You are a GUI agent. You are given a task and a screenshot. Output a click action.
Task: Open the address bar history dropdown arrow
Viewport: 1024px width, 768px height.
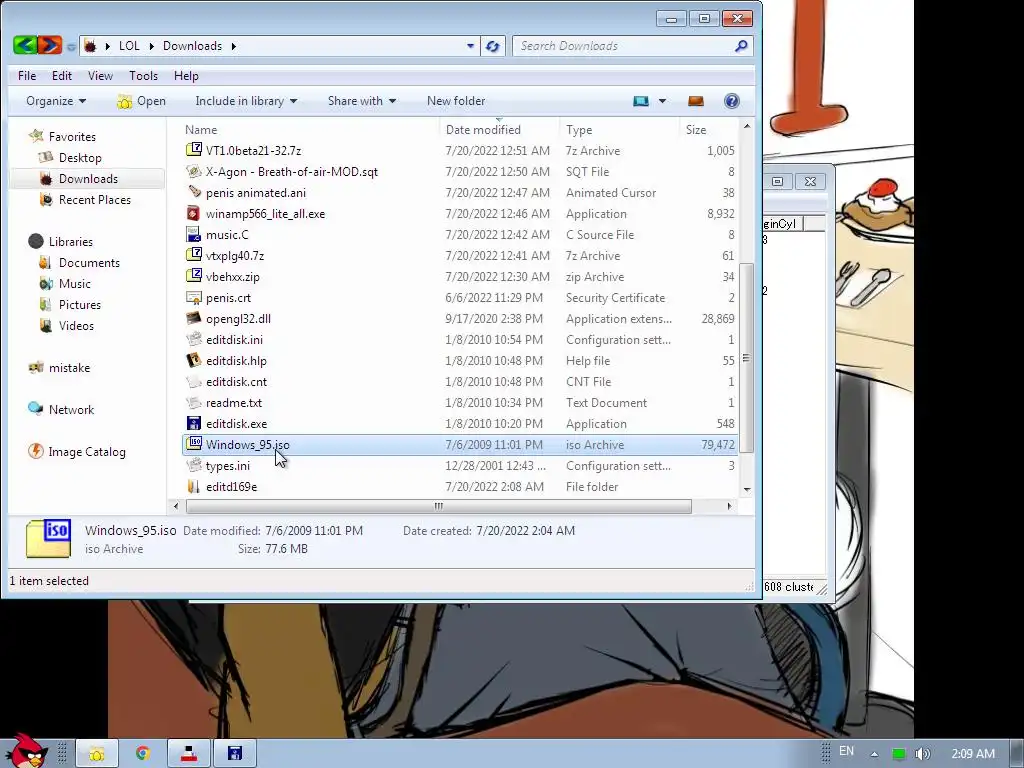click(x=470, y=46)
